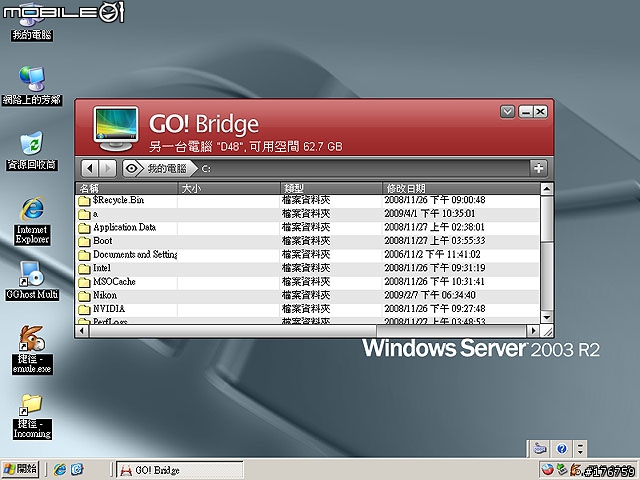Select the Documents and Settings folder icon
Viewport: 640px width, 480px height.
[x=84, y=255]
